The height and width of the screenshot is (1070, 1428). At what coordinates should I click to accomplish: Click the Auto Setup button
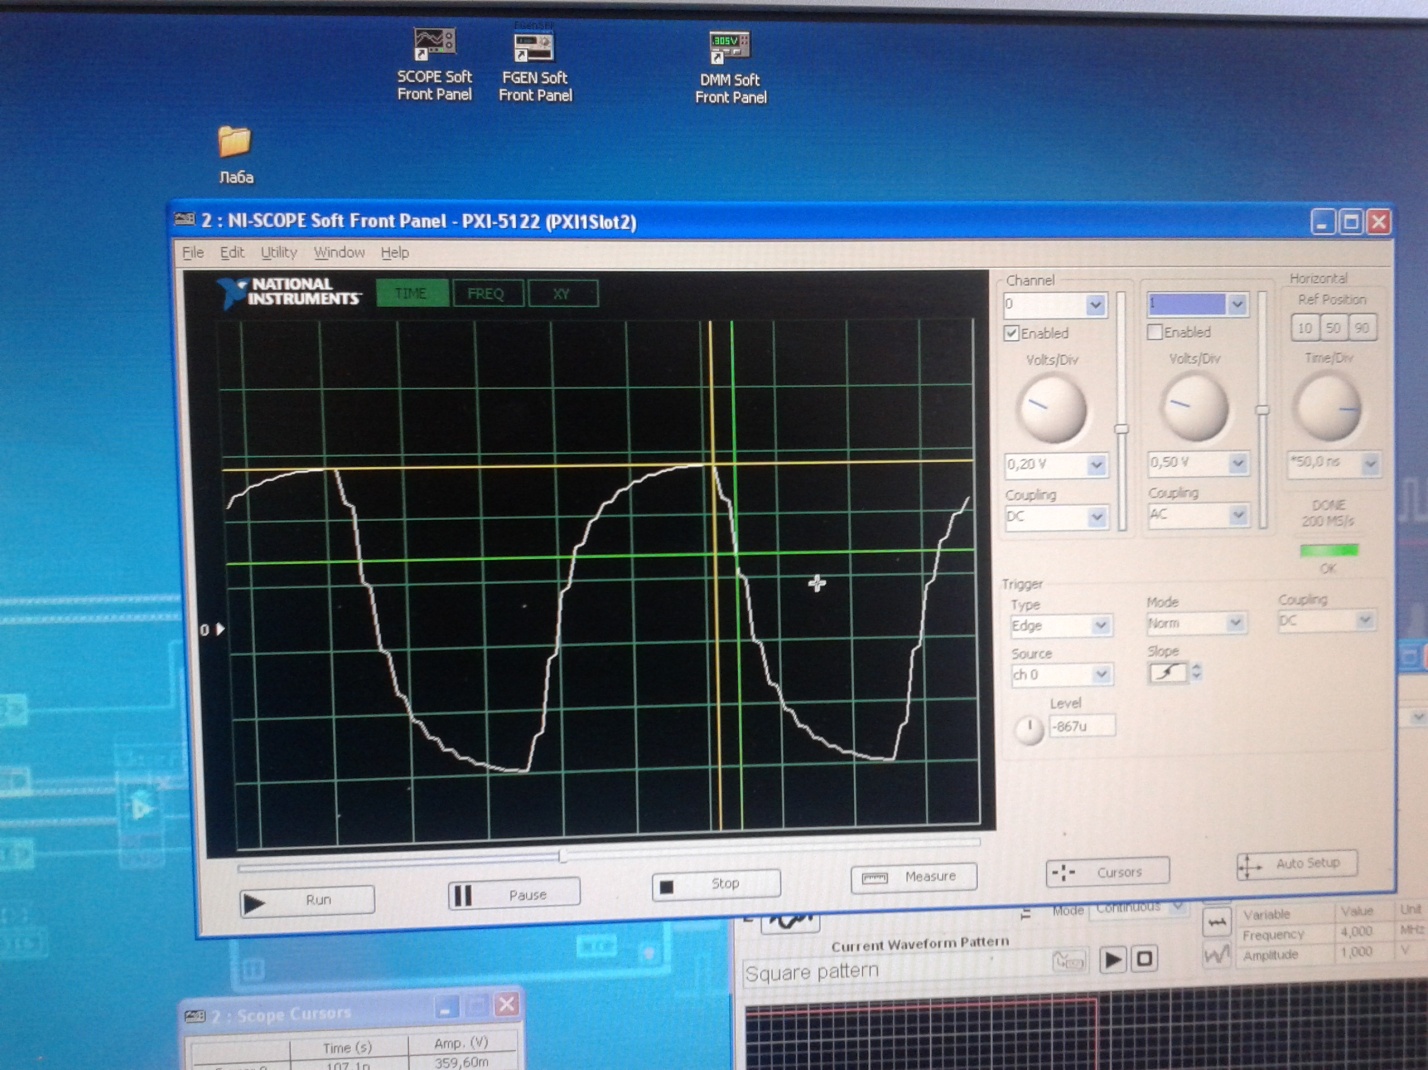1297,864
